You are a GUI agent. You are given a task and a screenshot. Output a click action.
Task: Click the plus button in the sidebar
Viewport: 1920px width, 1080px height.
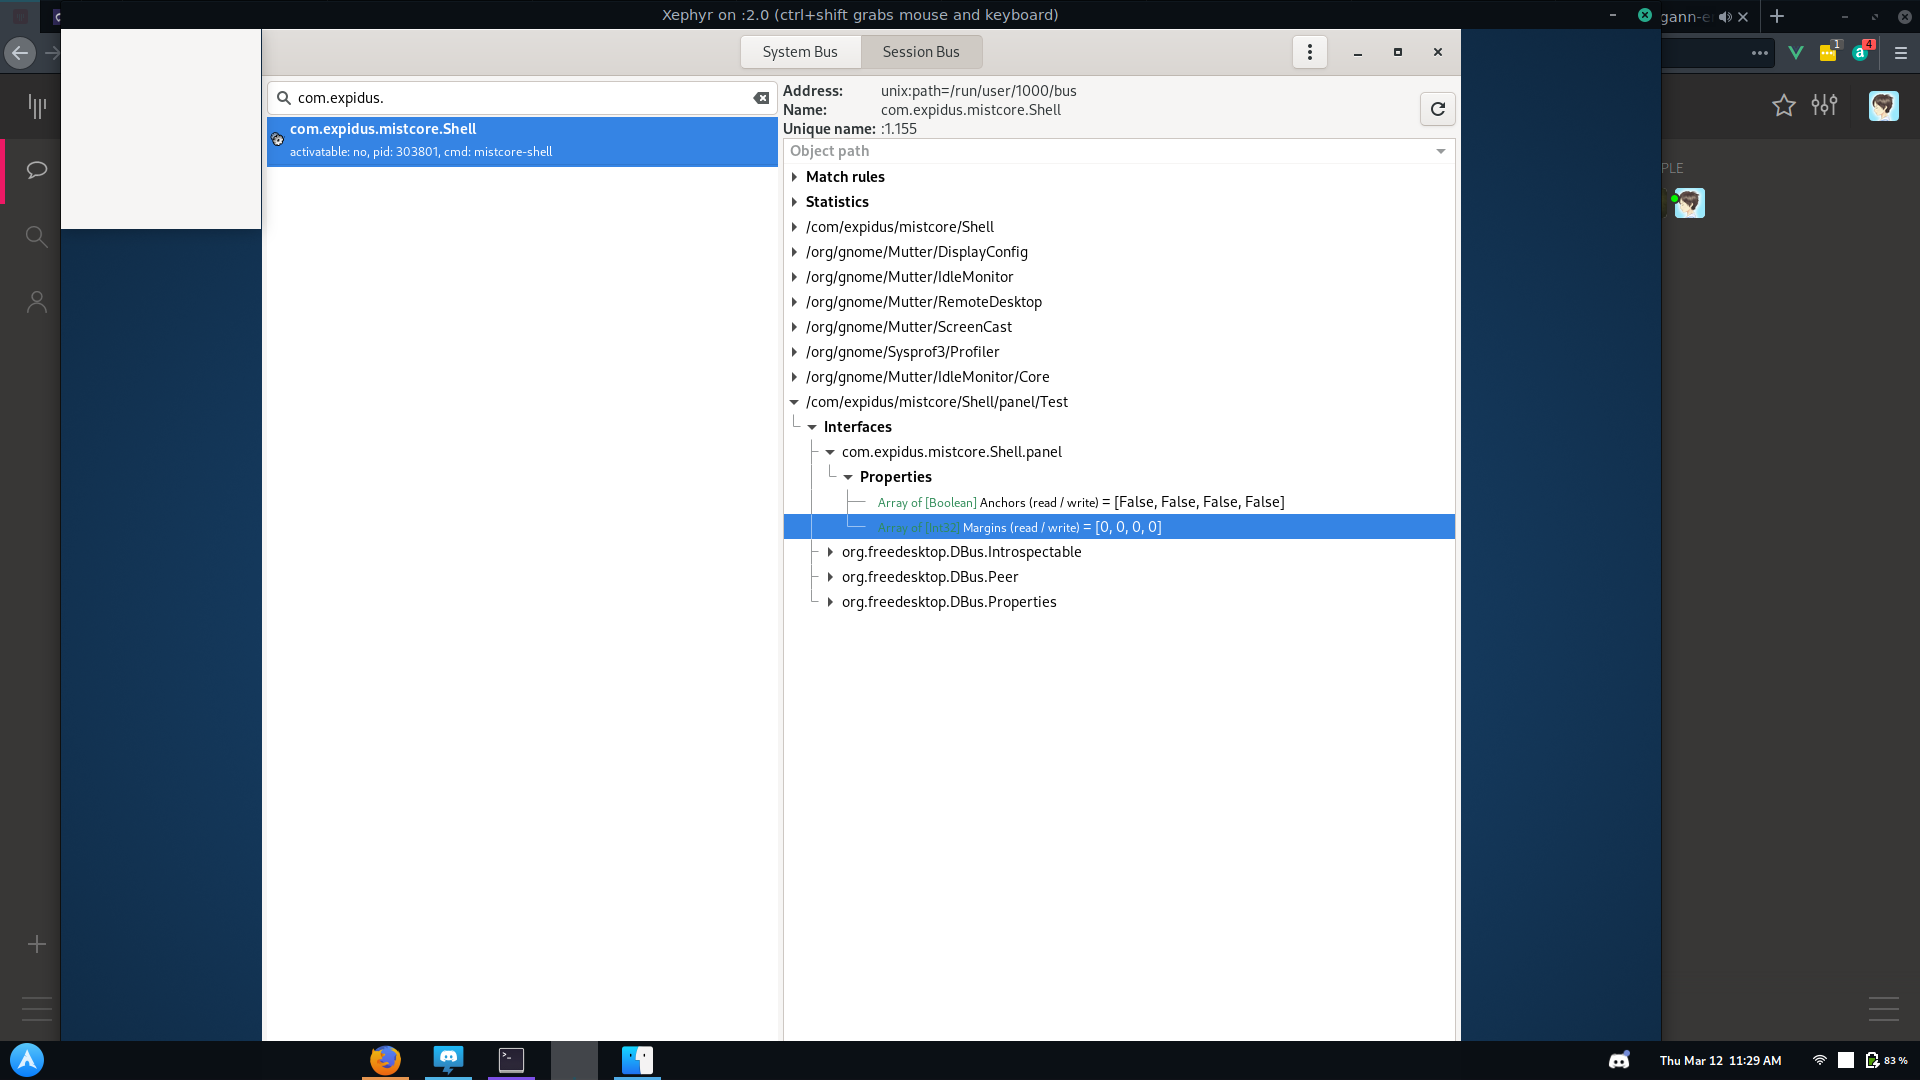[x=36, y=943]
